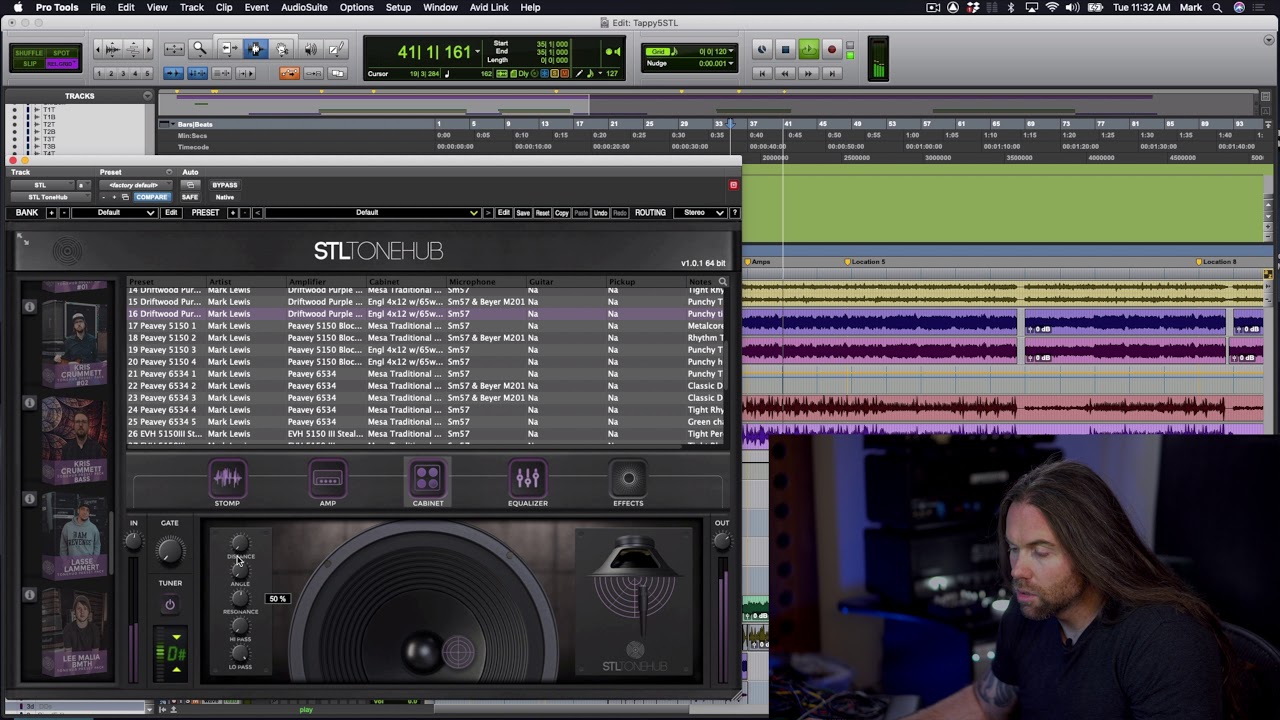
Task: Adjust the OUT level knob
Action: pyautogui.click(x=721, y=541)
